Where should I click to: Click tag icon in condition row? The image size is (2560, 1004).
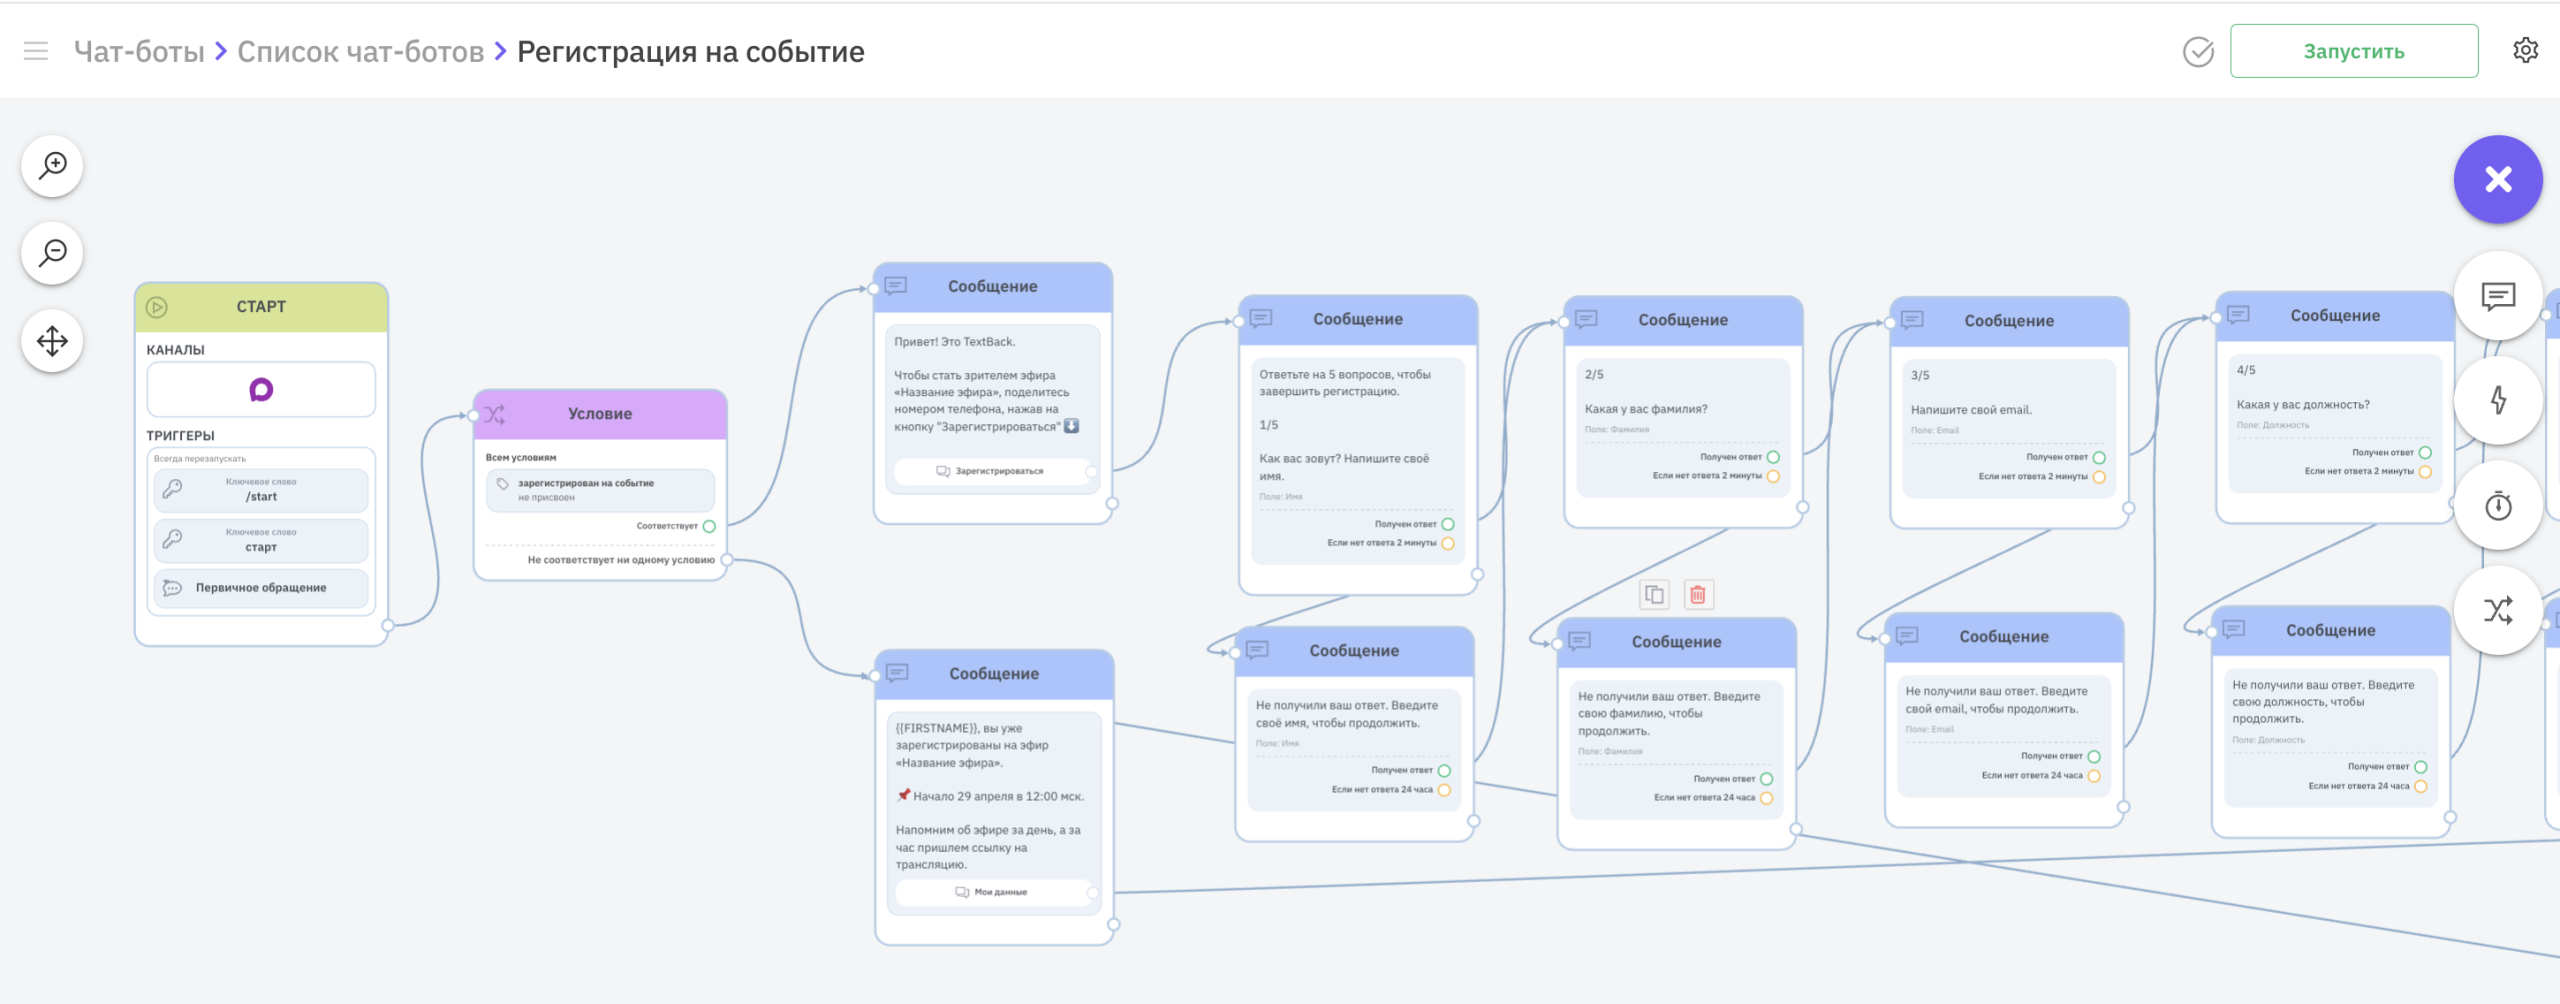[x=503, y=484]
